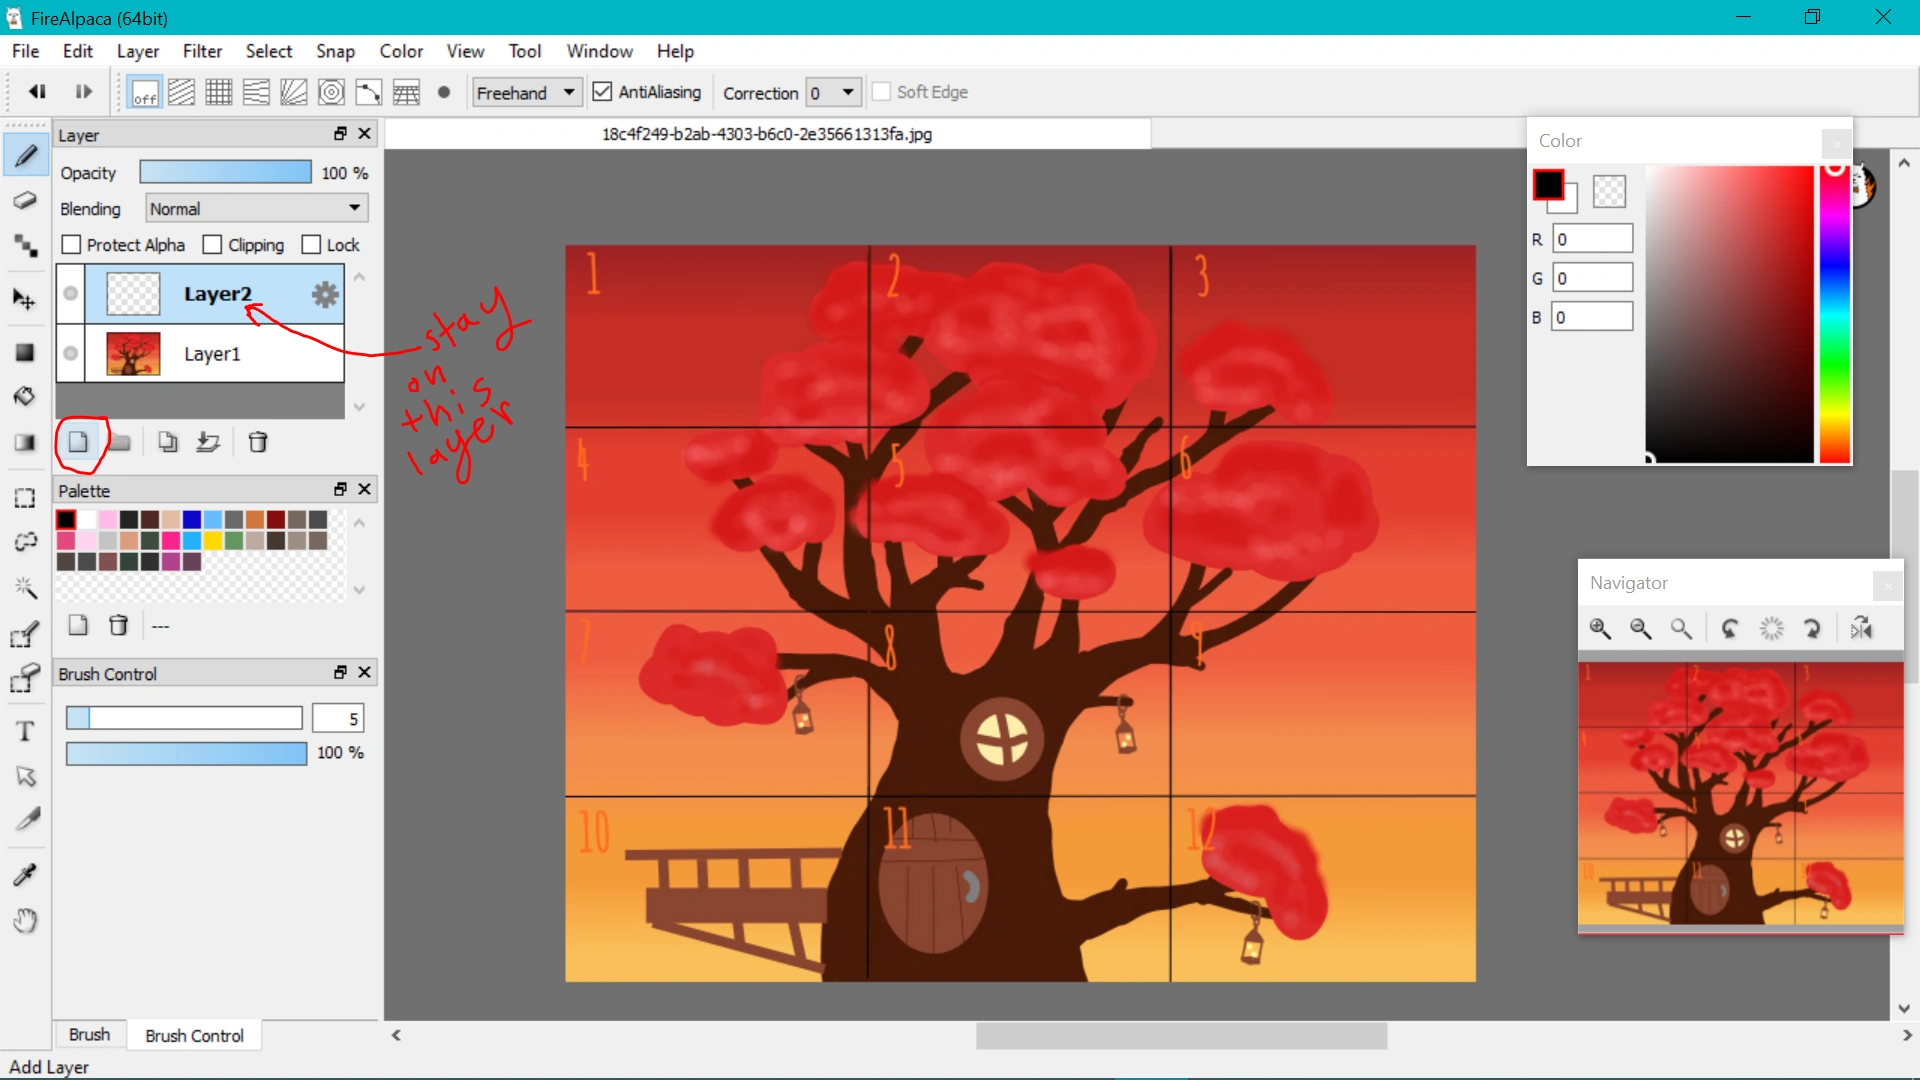Select the Eyedropper tool
This screenshot has height=1080, width=1920.
25,875
